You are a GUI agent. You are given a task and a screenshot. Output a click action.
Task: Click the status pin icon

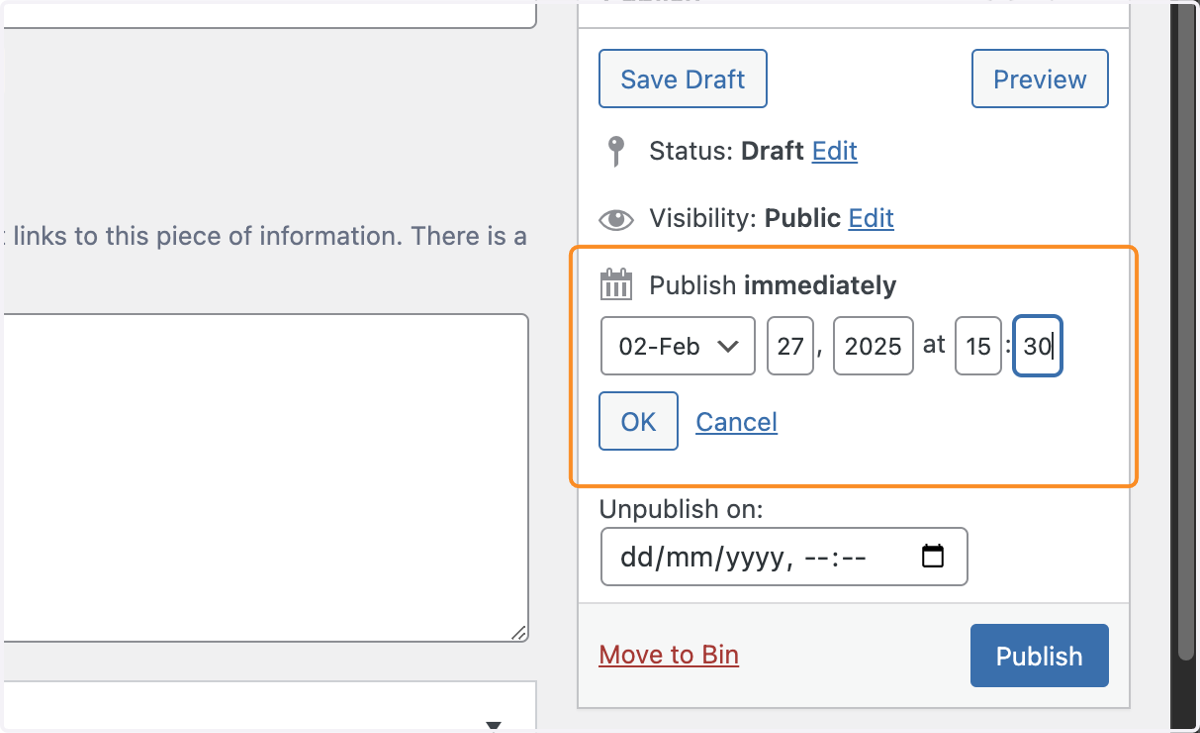(616, 152)
